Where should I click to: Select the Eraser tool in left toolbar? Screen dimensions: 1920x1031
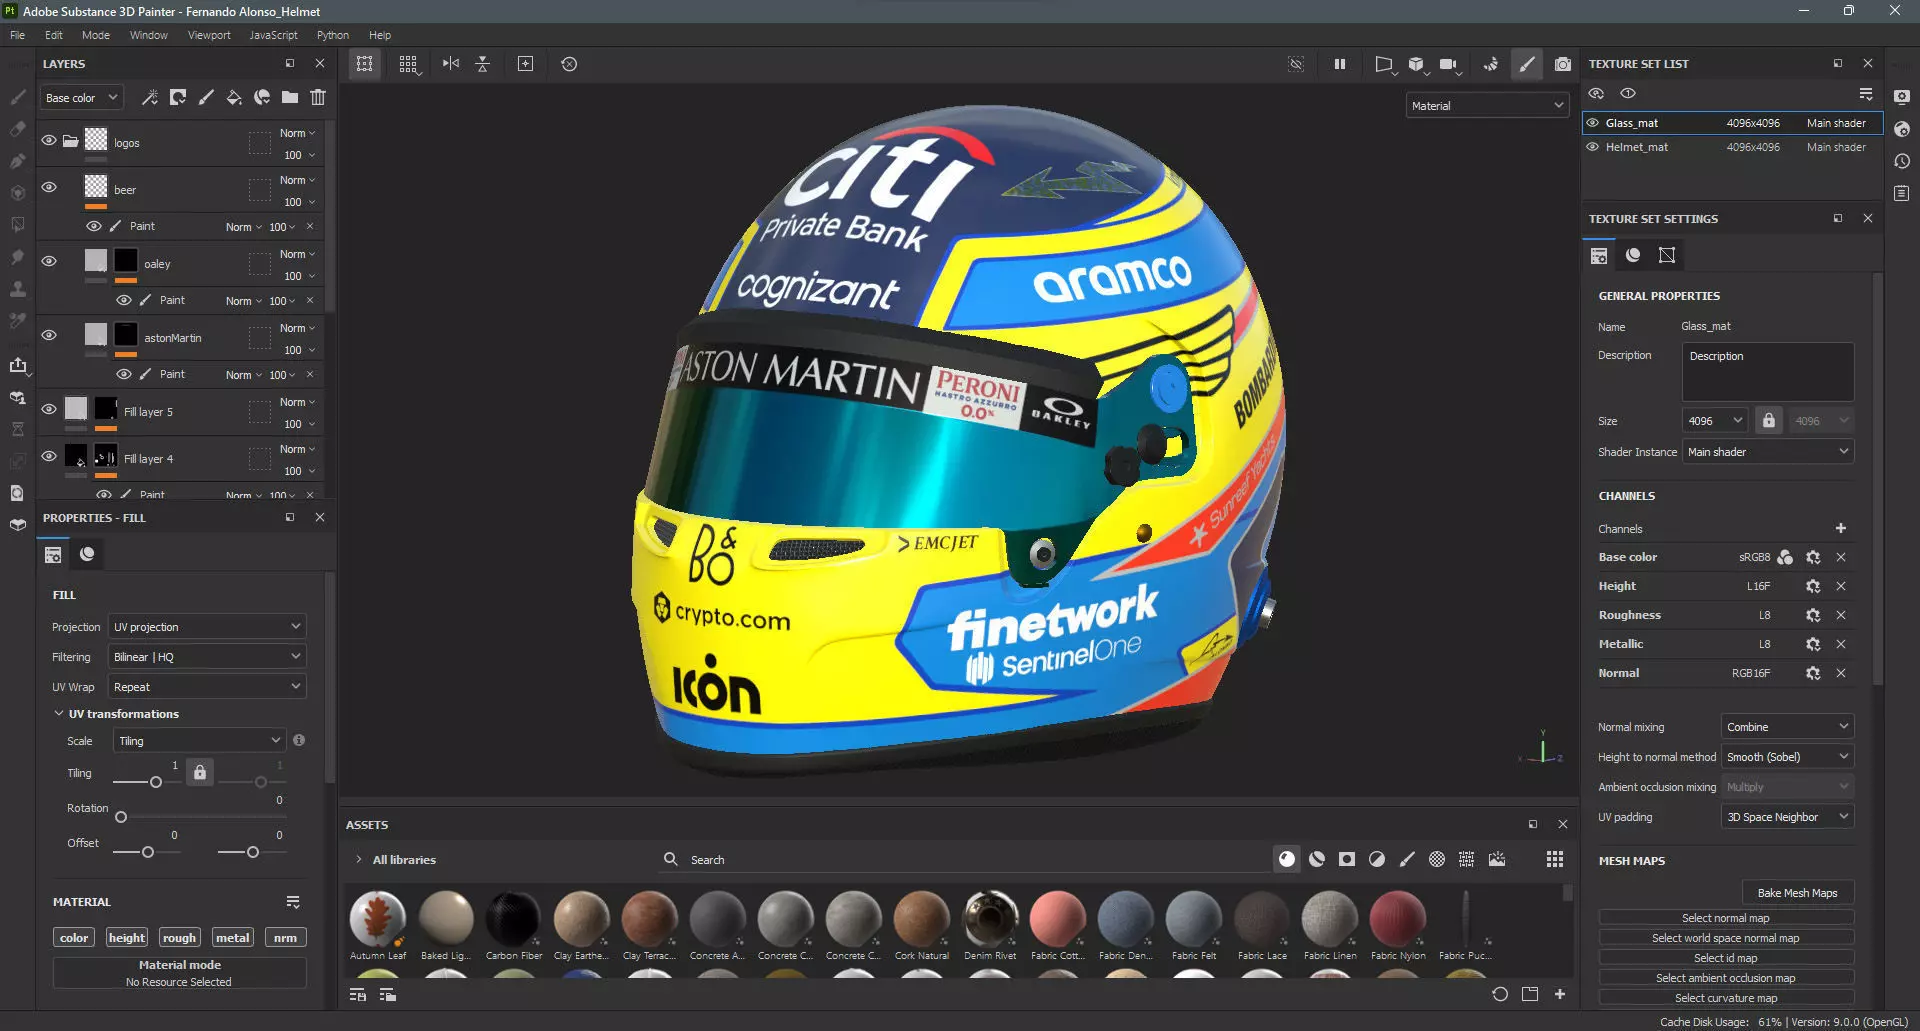click(17, 129)
